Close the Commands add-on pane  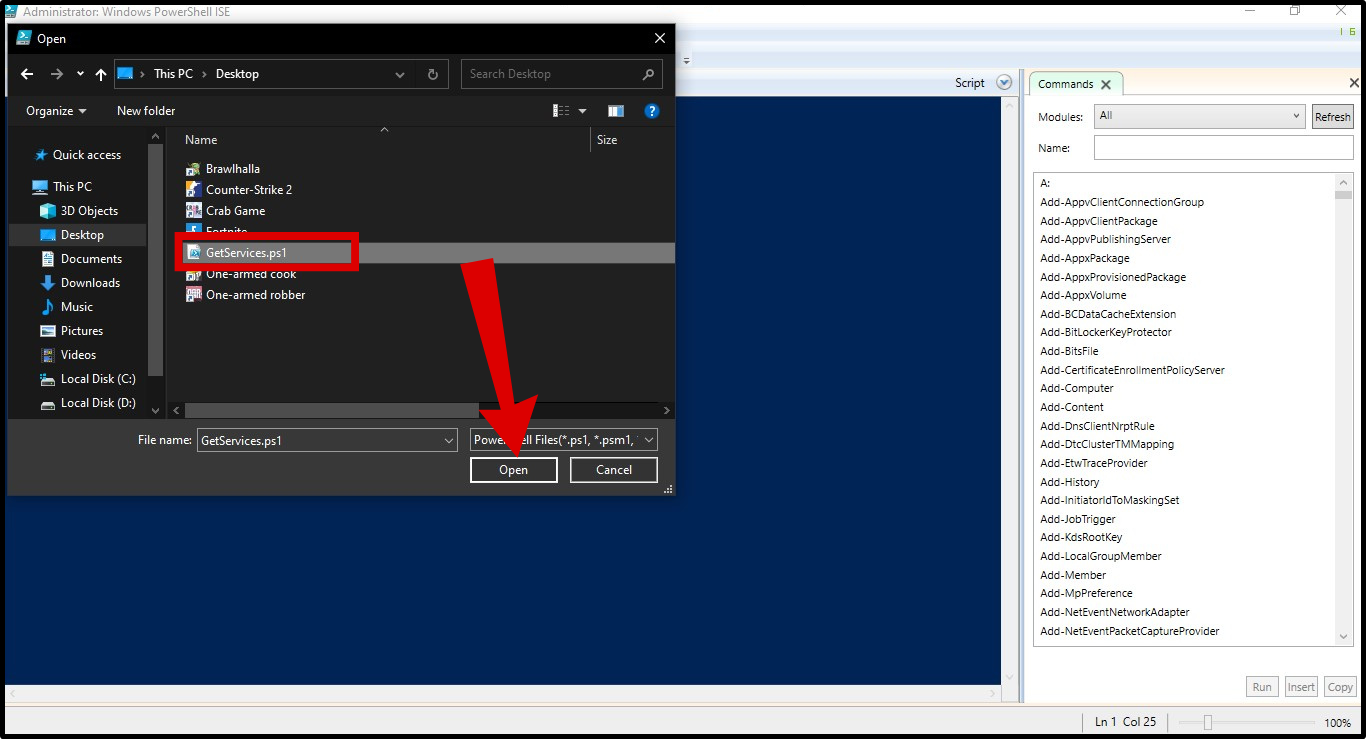pos(1355,83)
